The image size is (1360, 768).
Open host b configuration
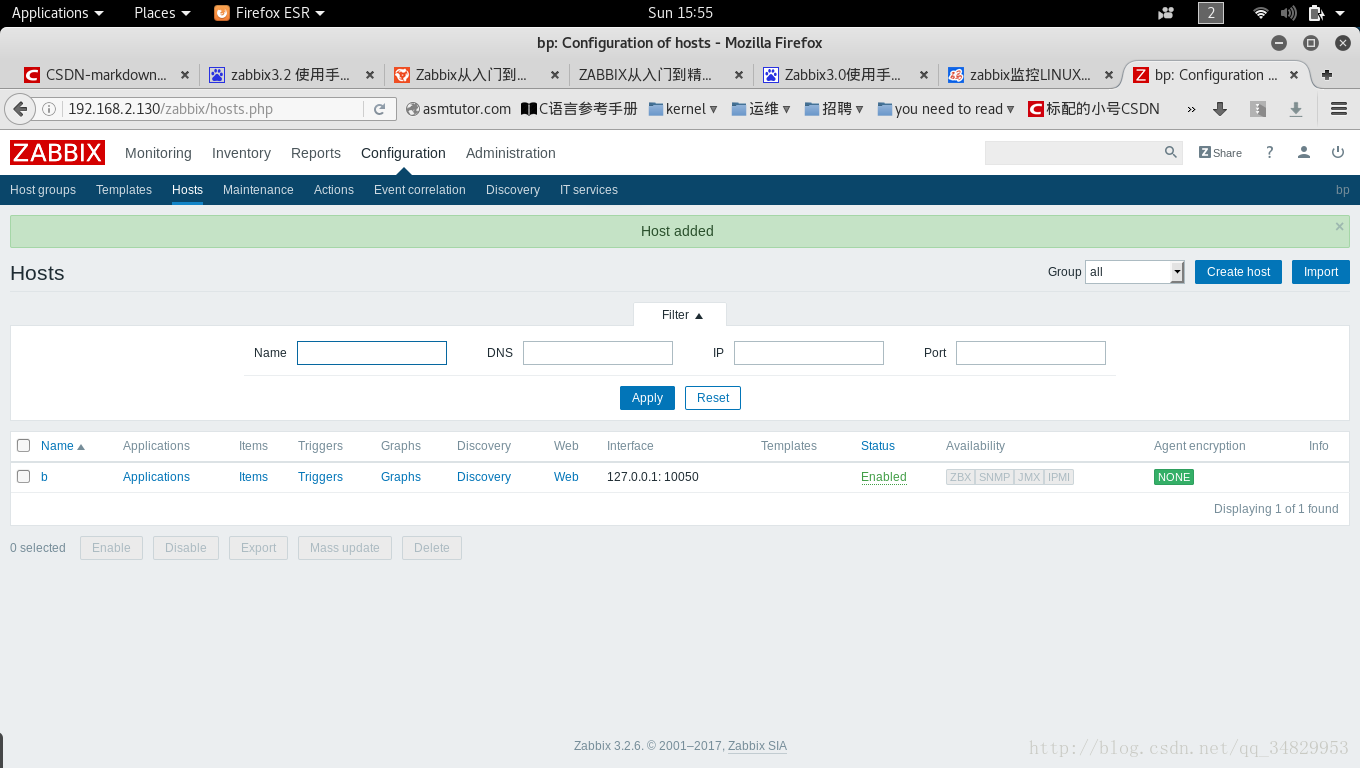(x=44, y=477)
